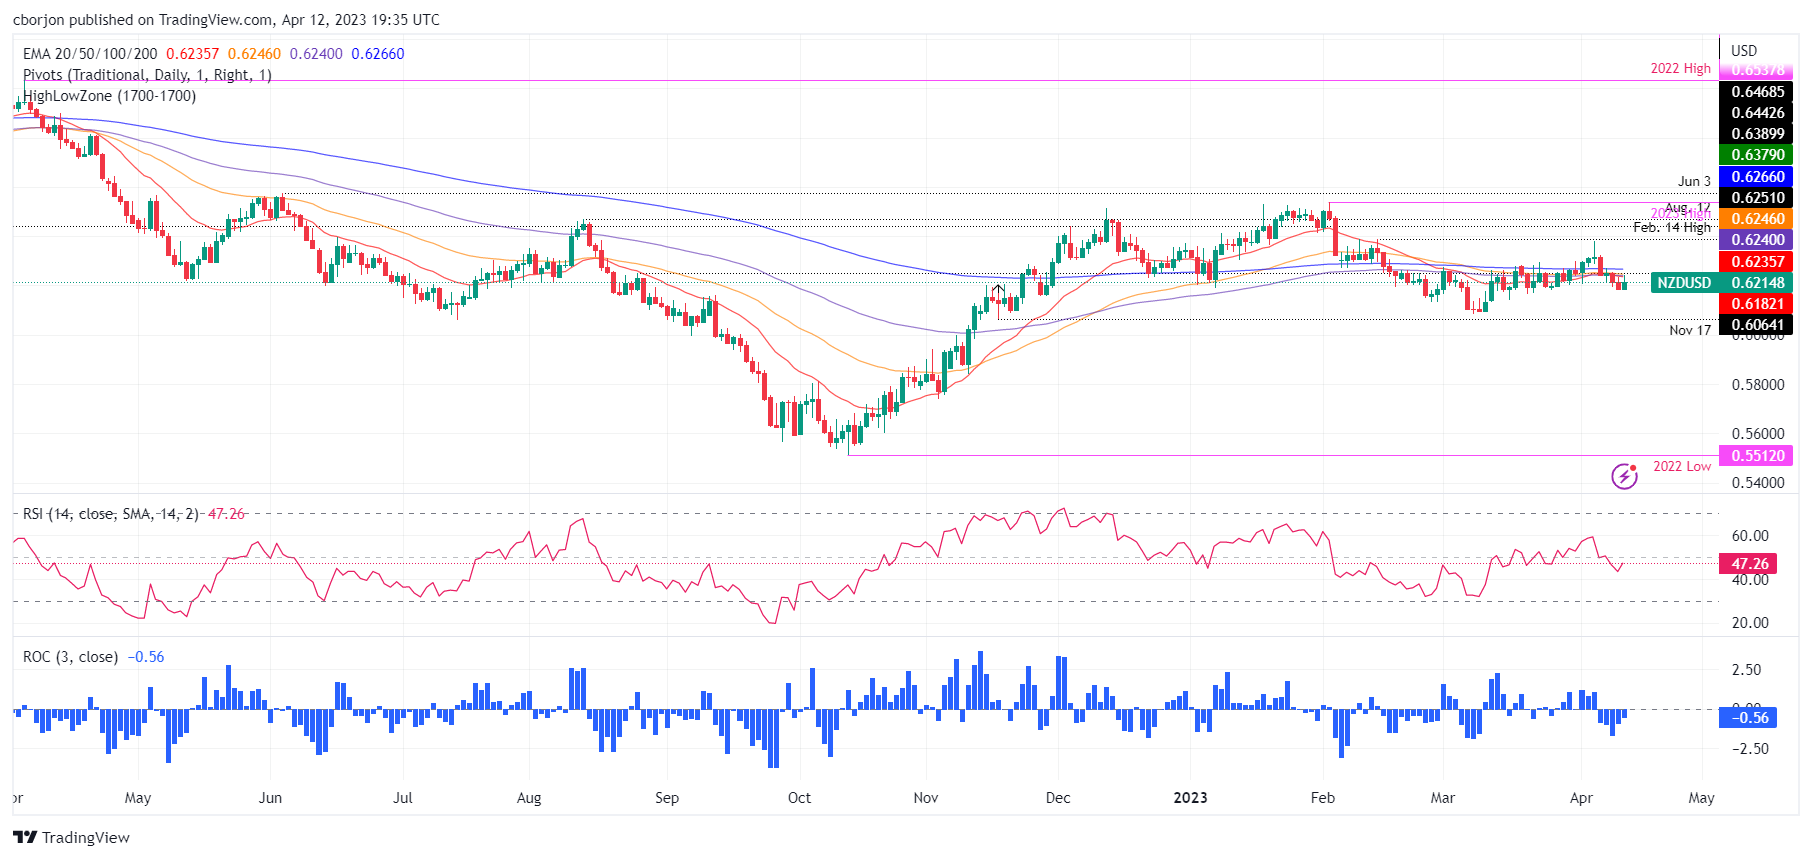Click the Jul label on time axis
This screenshot has height=859, width=1812.
coord(402,798)
